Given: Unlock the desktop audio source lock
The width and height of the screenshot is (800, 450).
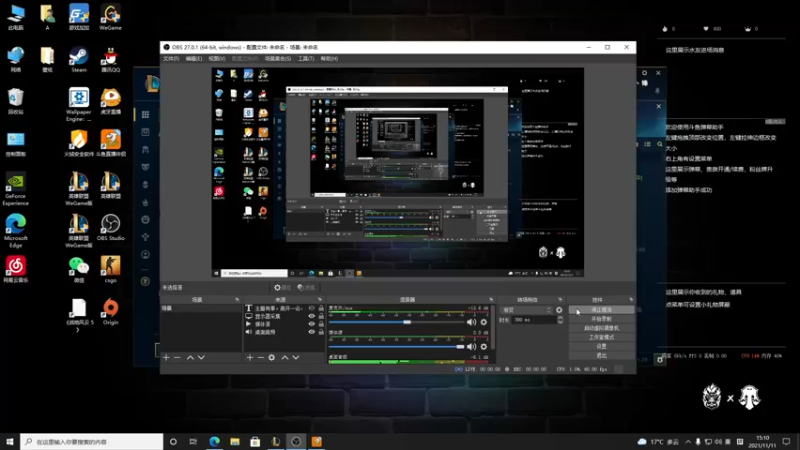Looking at the screenshot, I should click(x=321, y=332).
